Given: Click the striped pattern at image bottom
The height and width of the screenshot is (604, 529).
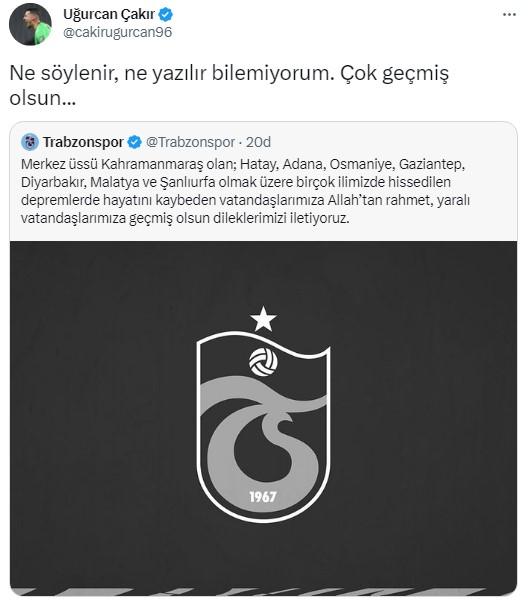Looking at the screenshot, I should [264, 591].
